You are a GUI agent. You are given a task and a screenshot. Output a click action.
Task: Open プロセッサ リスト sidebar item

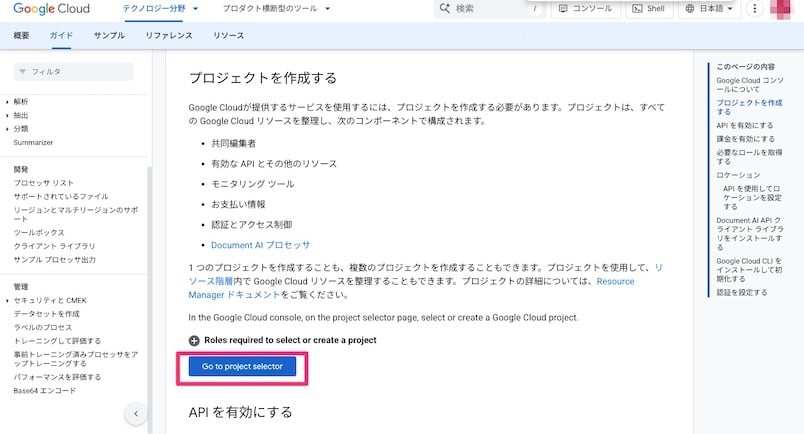44,183
